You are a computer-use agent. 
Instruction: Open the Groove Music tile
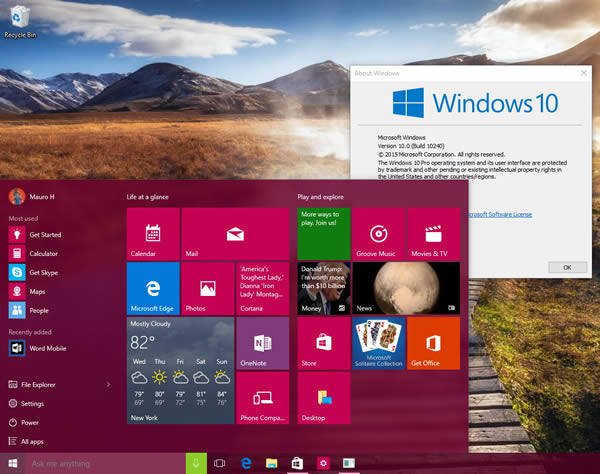[x=378, y=234]
